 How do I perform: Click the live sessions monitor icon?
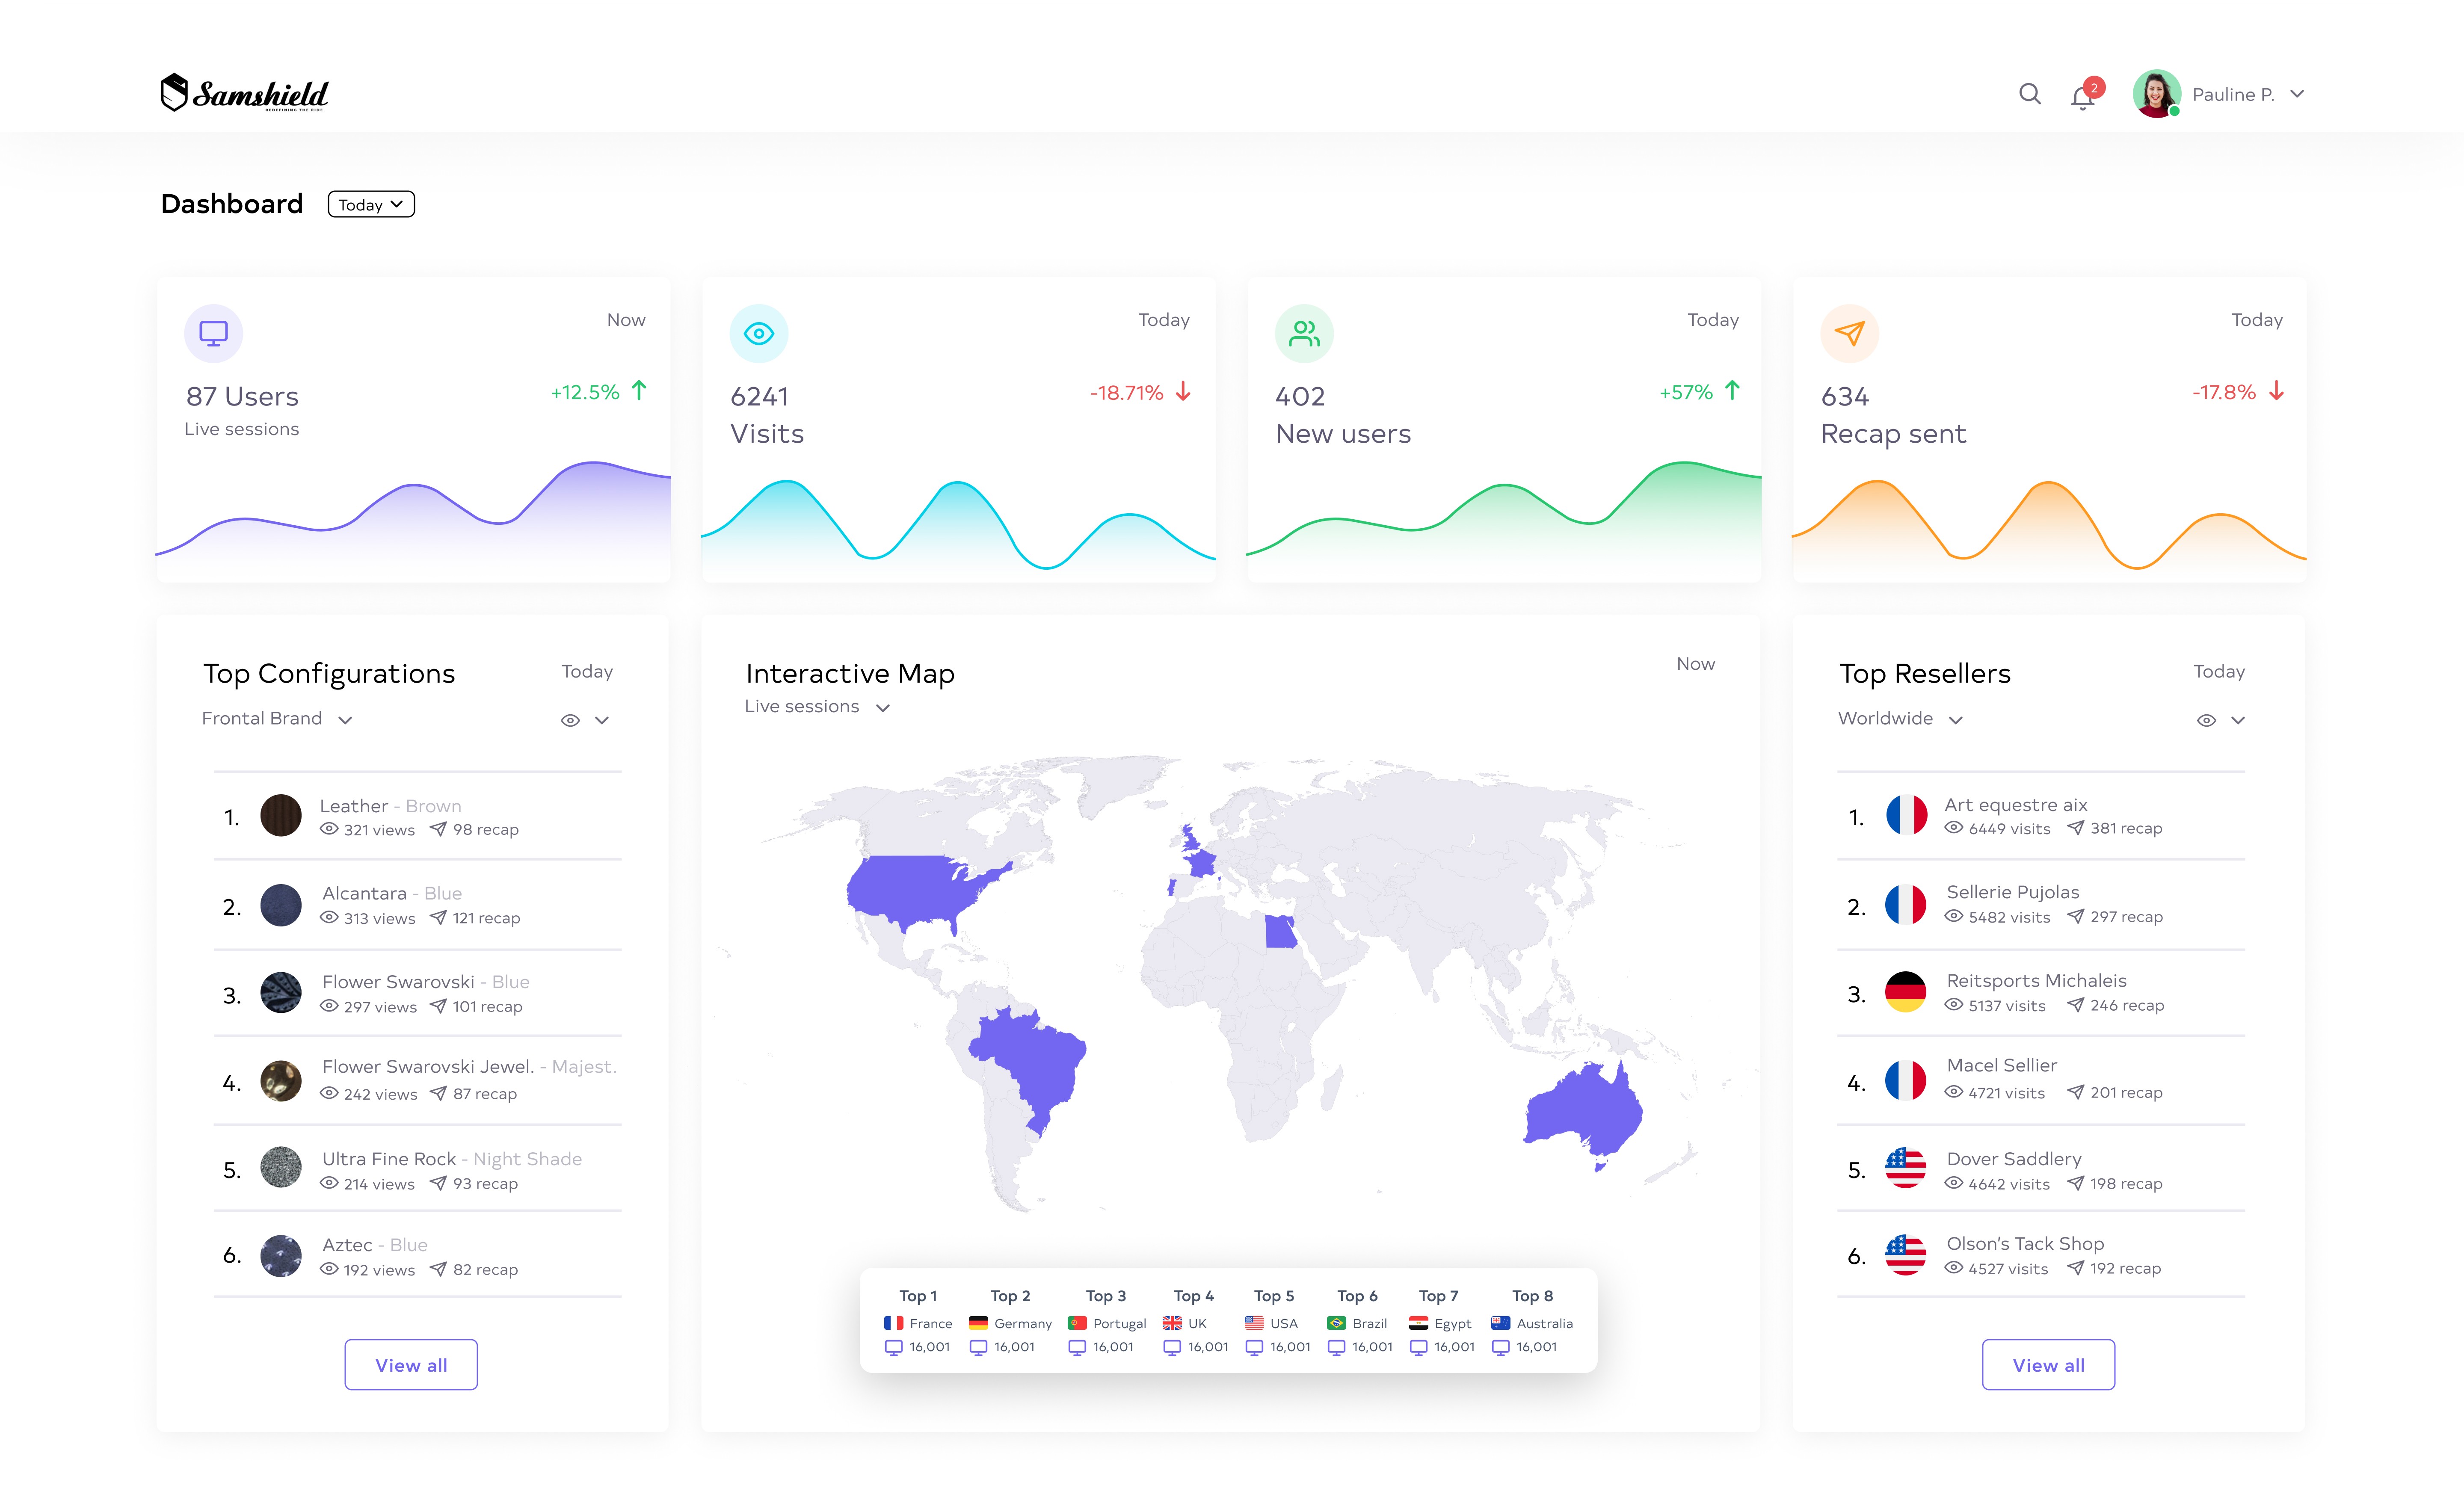point(213,333)
